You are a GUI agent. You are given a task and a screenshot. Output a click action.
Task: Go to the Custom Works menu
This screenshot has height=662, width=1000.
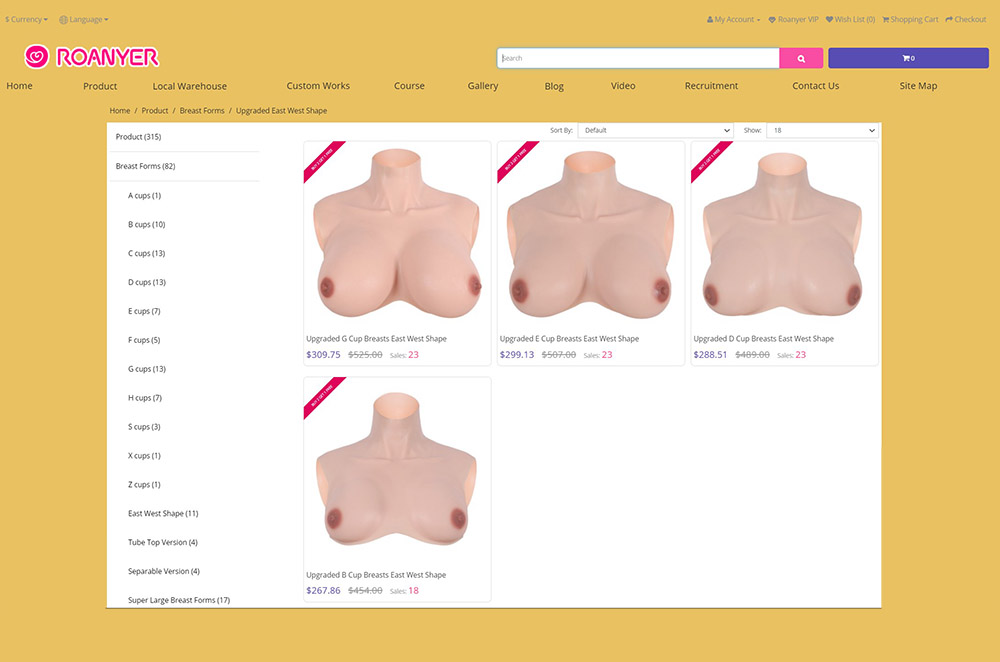coord(318,86)
